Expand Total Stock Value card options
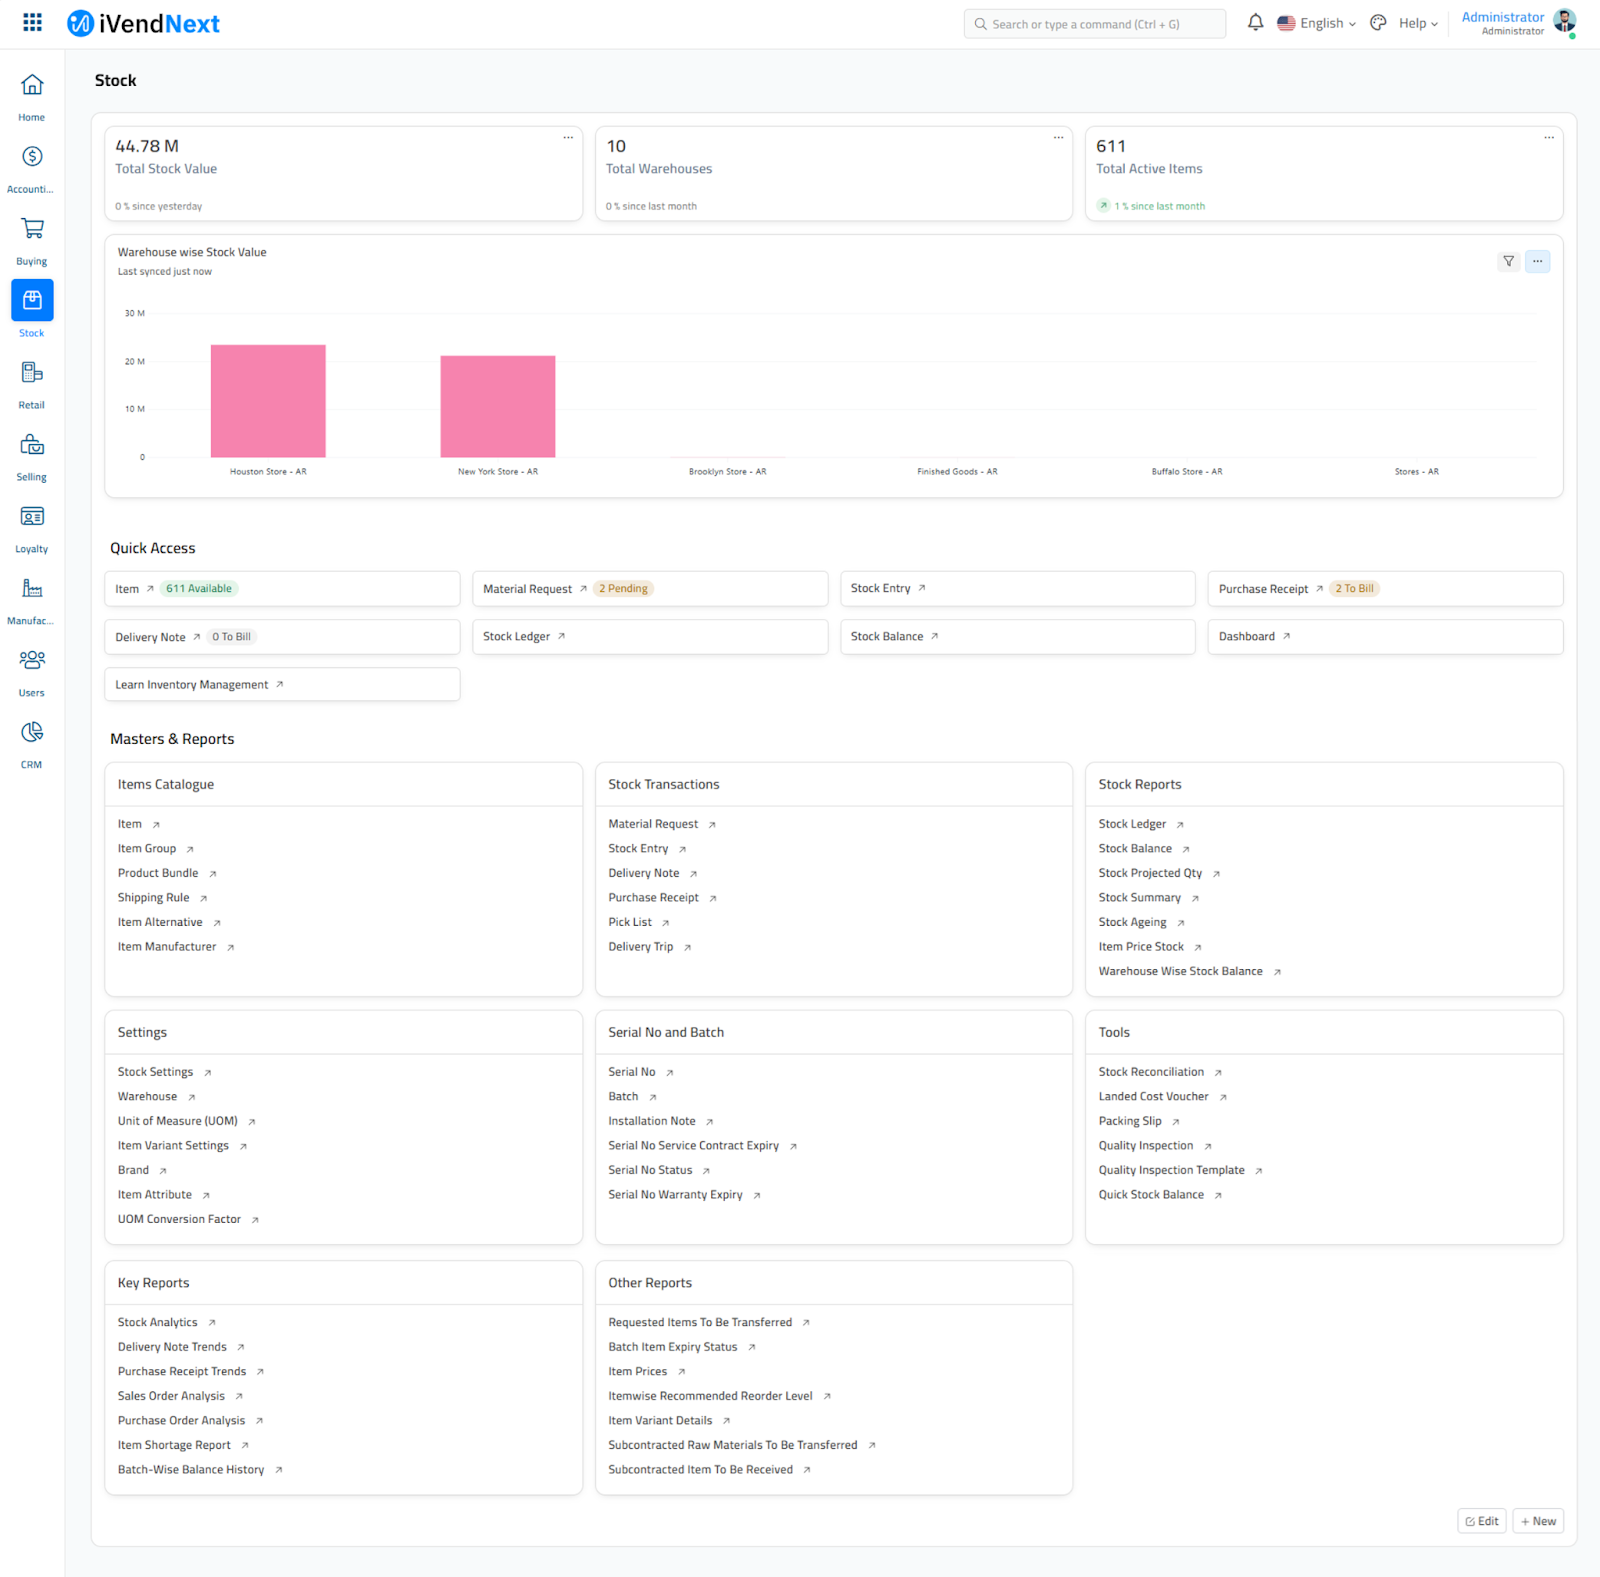 (x=568, y=138)
